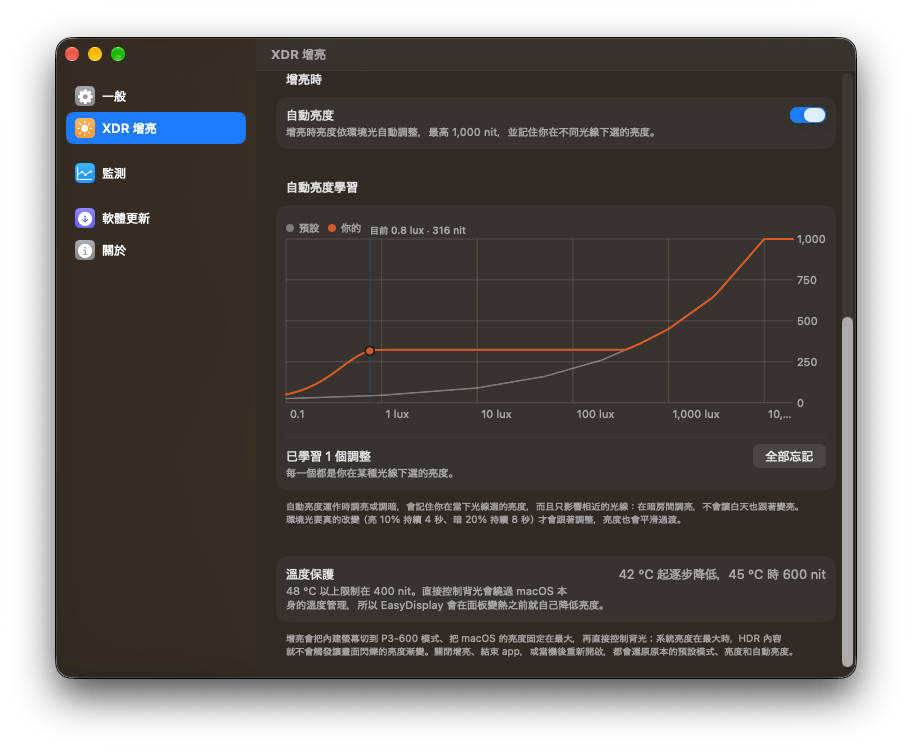The width and height of the screenshot is (912, 752).
Task: Toggle the 自動亮度 switch off
Action: [807, 115]
